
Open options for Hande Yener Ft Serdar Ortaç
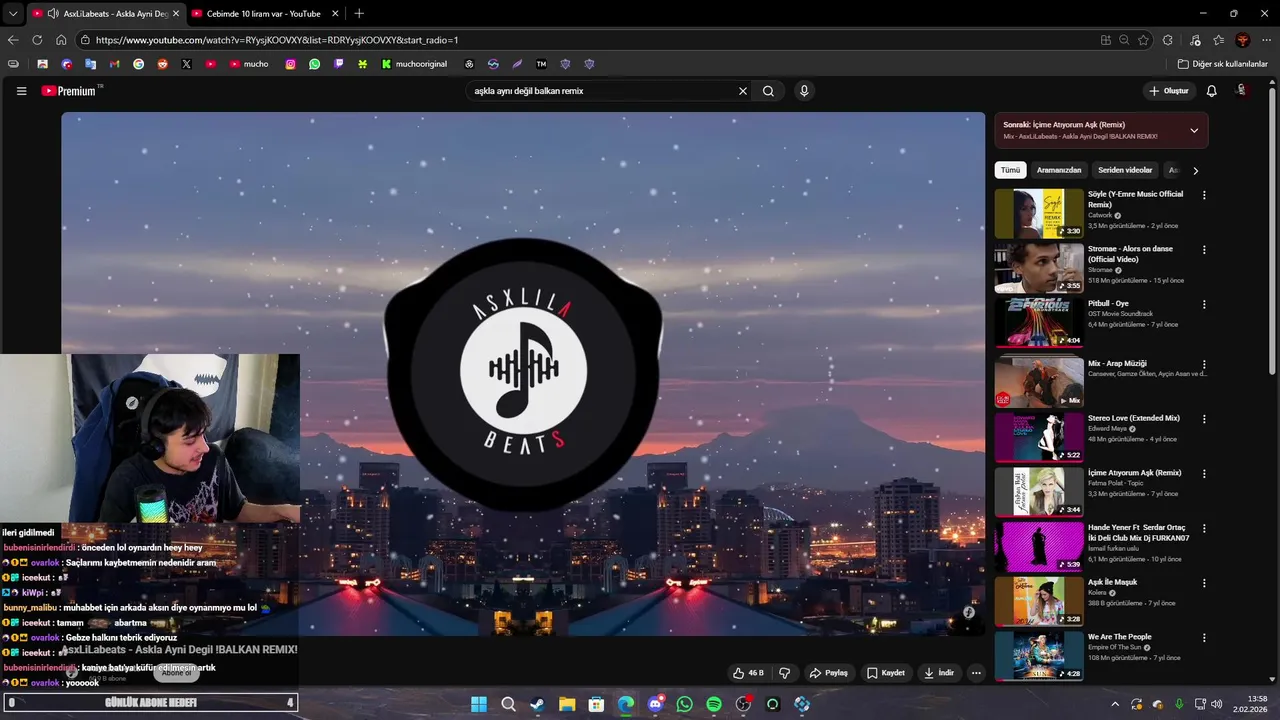[x=1204, y=528]
